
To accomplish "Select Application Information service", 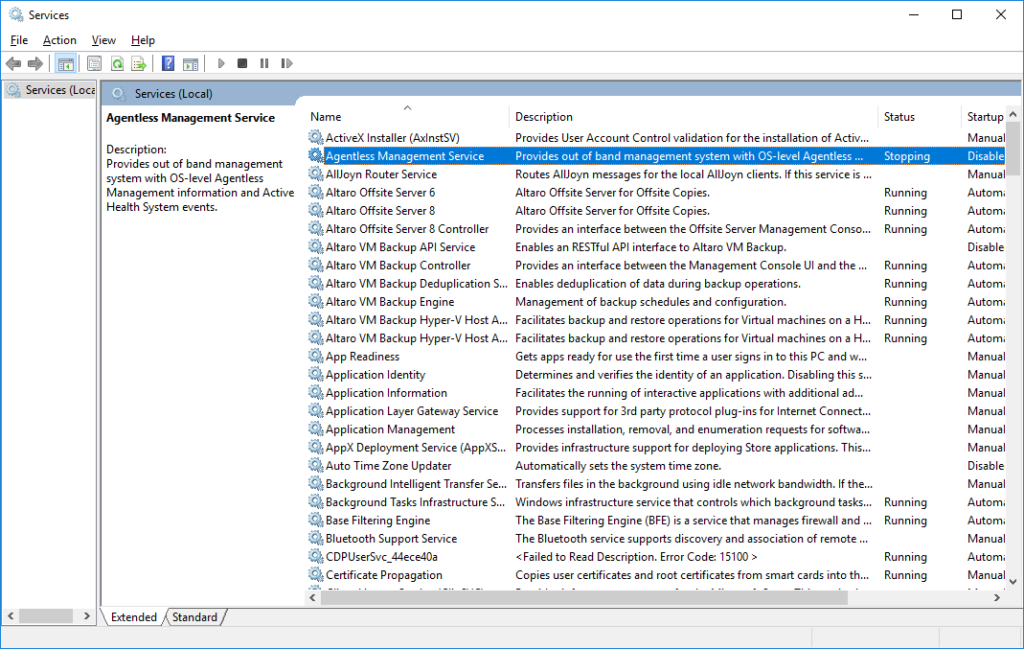I will click(x=656, y=392).
